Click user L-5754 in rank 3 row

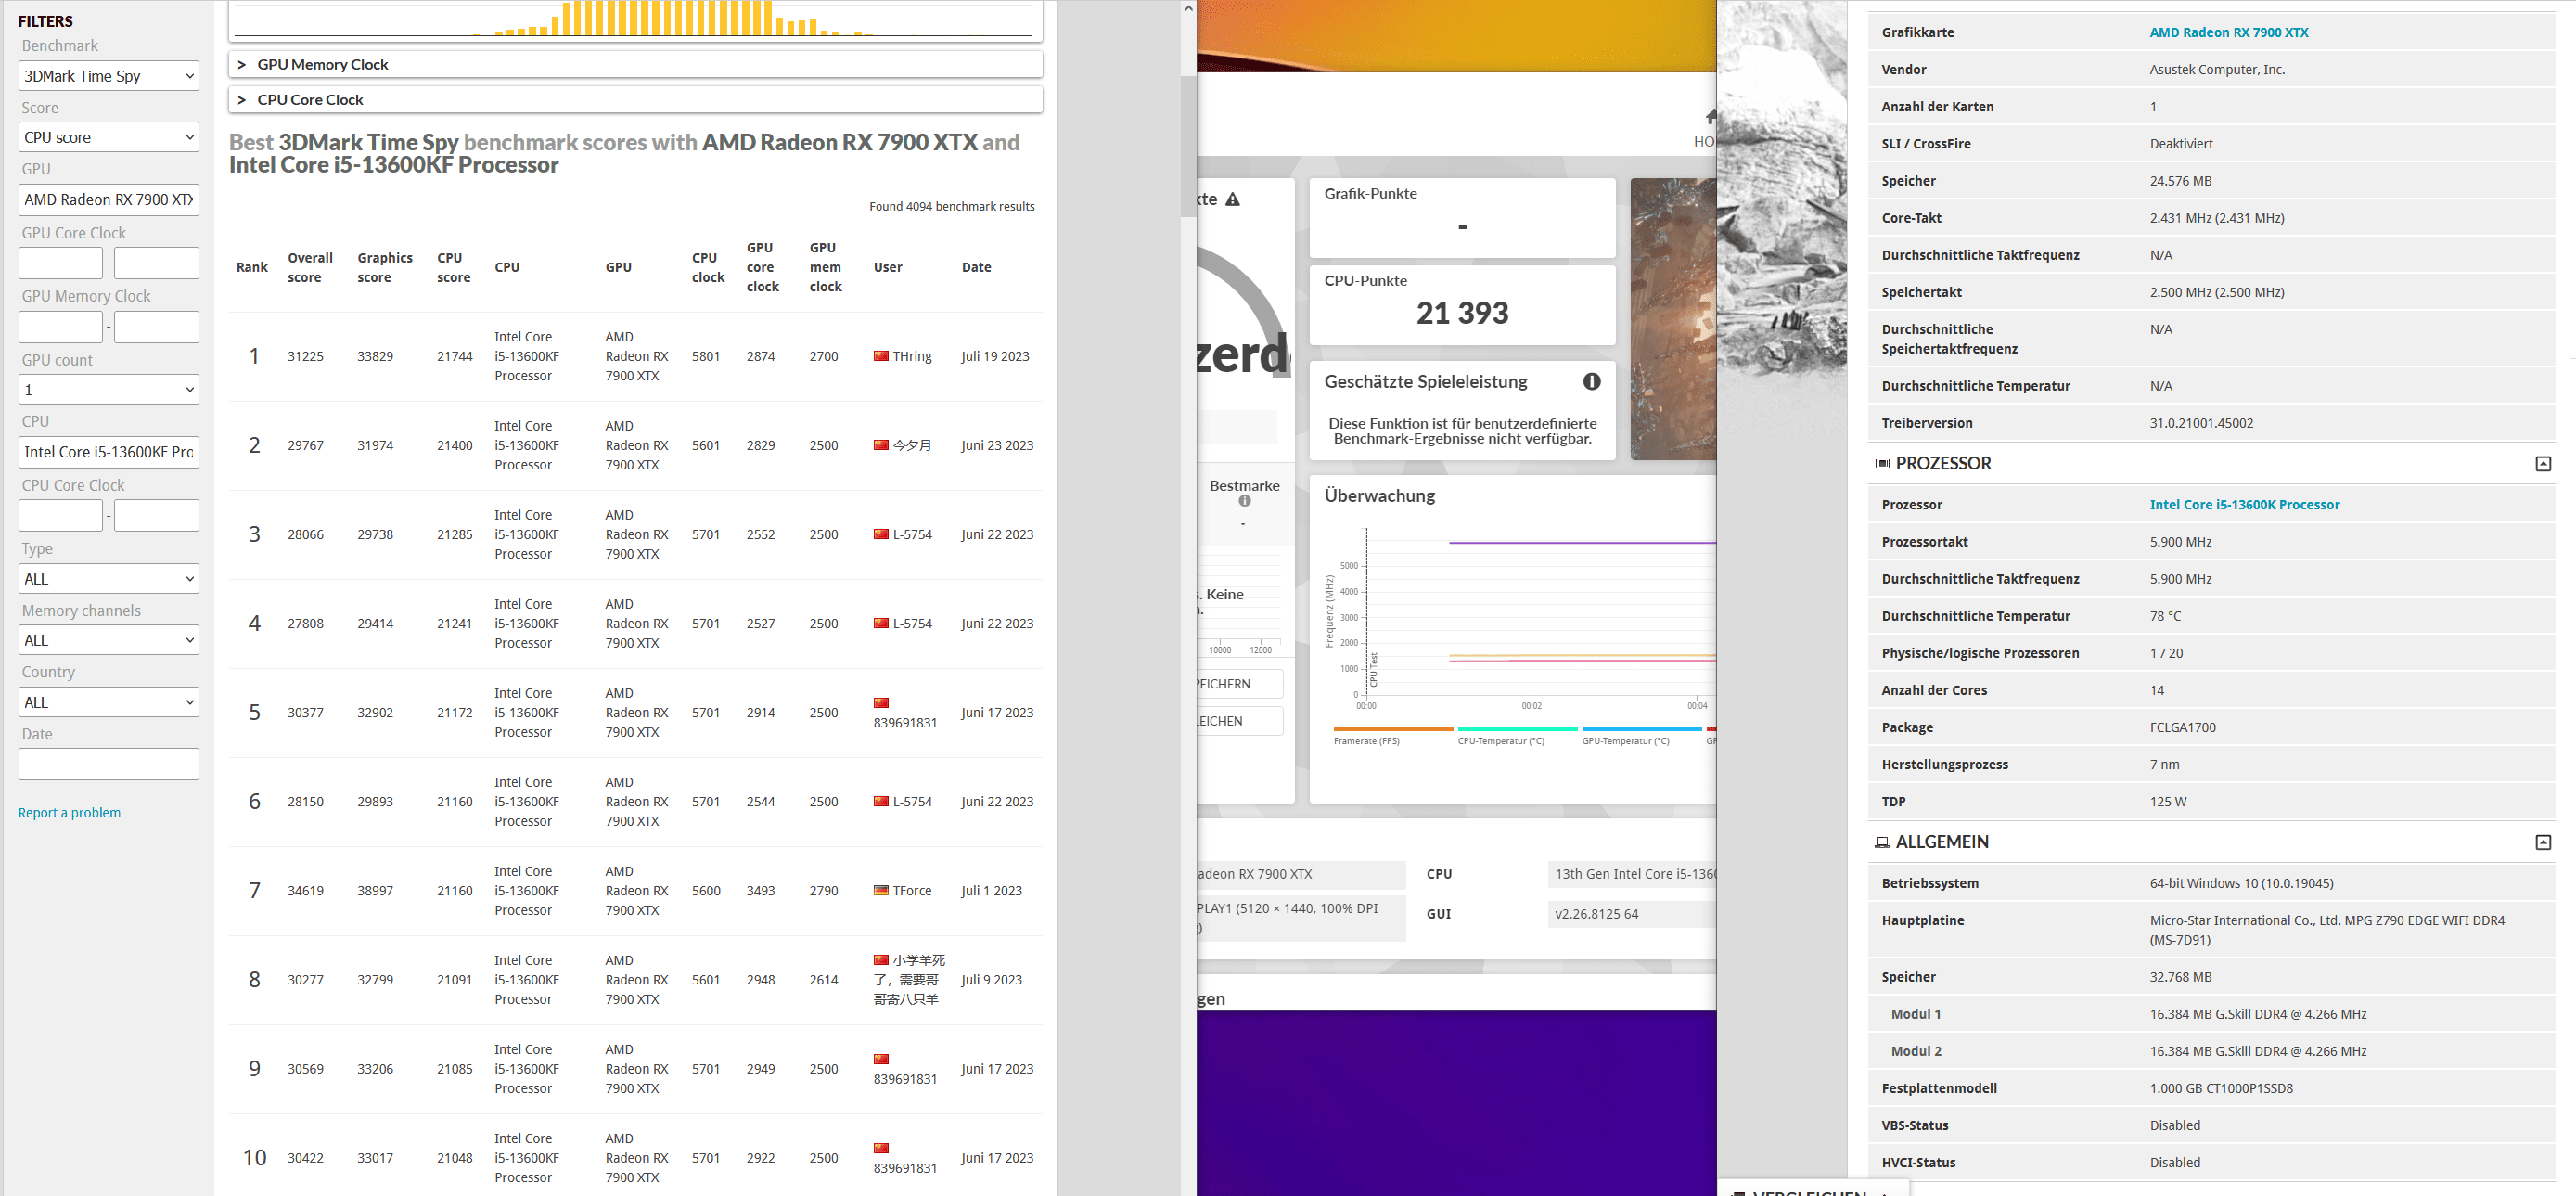(x=912, y=534)
